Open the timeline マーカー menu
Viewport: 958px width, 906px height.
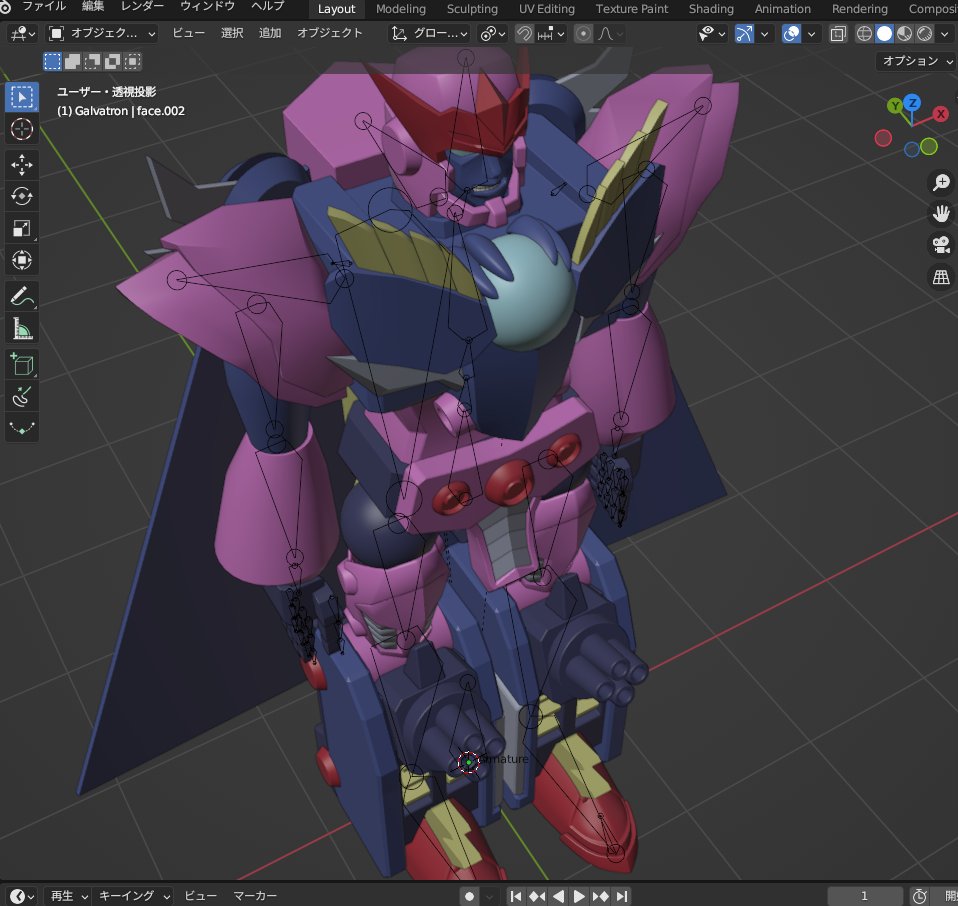pos(255,896)
